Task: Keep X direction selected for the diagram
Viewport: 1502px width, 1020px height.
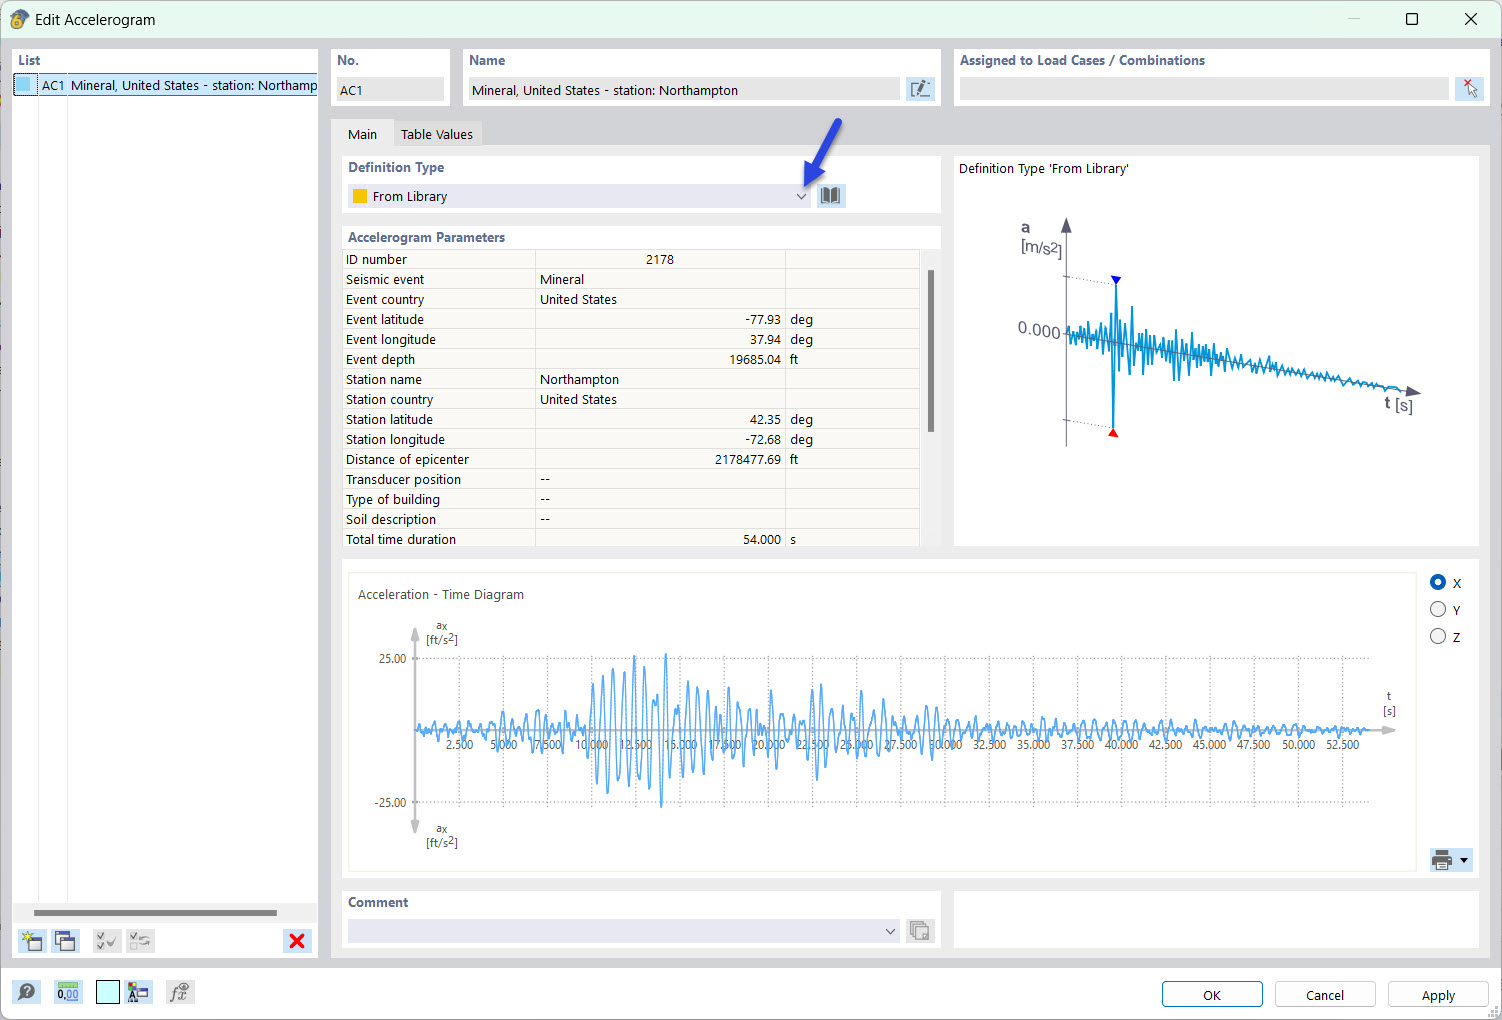Action: [1438, 582]
